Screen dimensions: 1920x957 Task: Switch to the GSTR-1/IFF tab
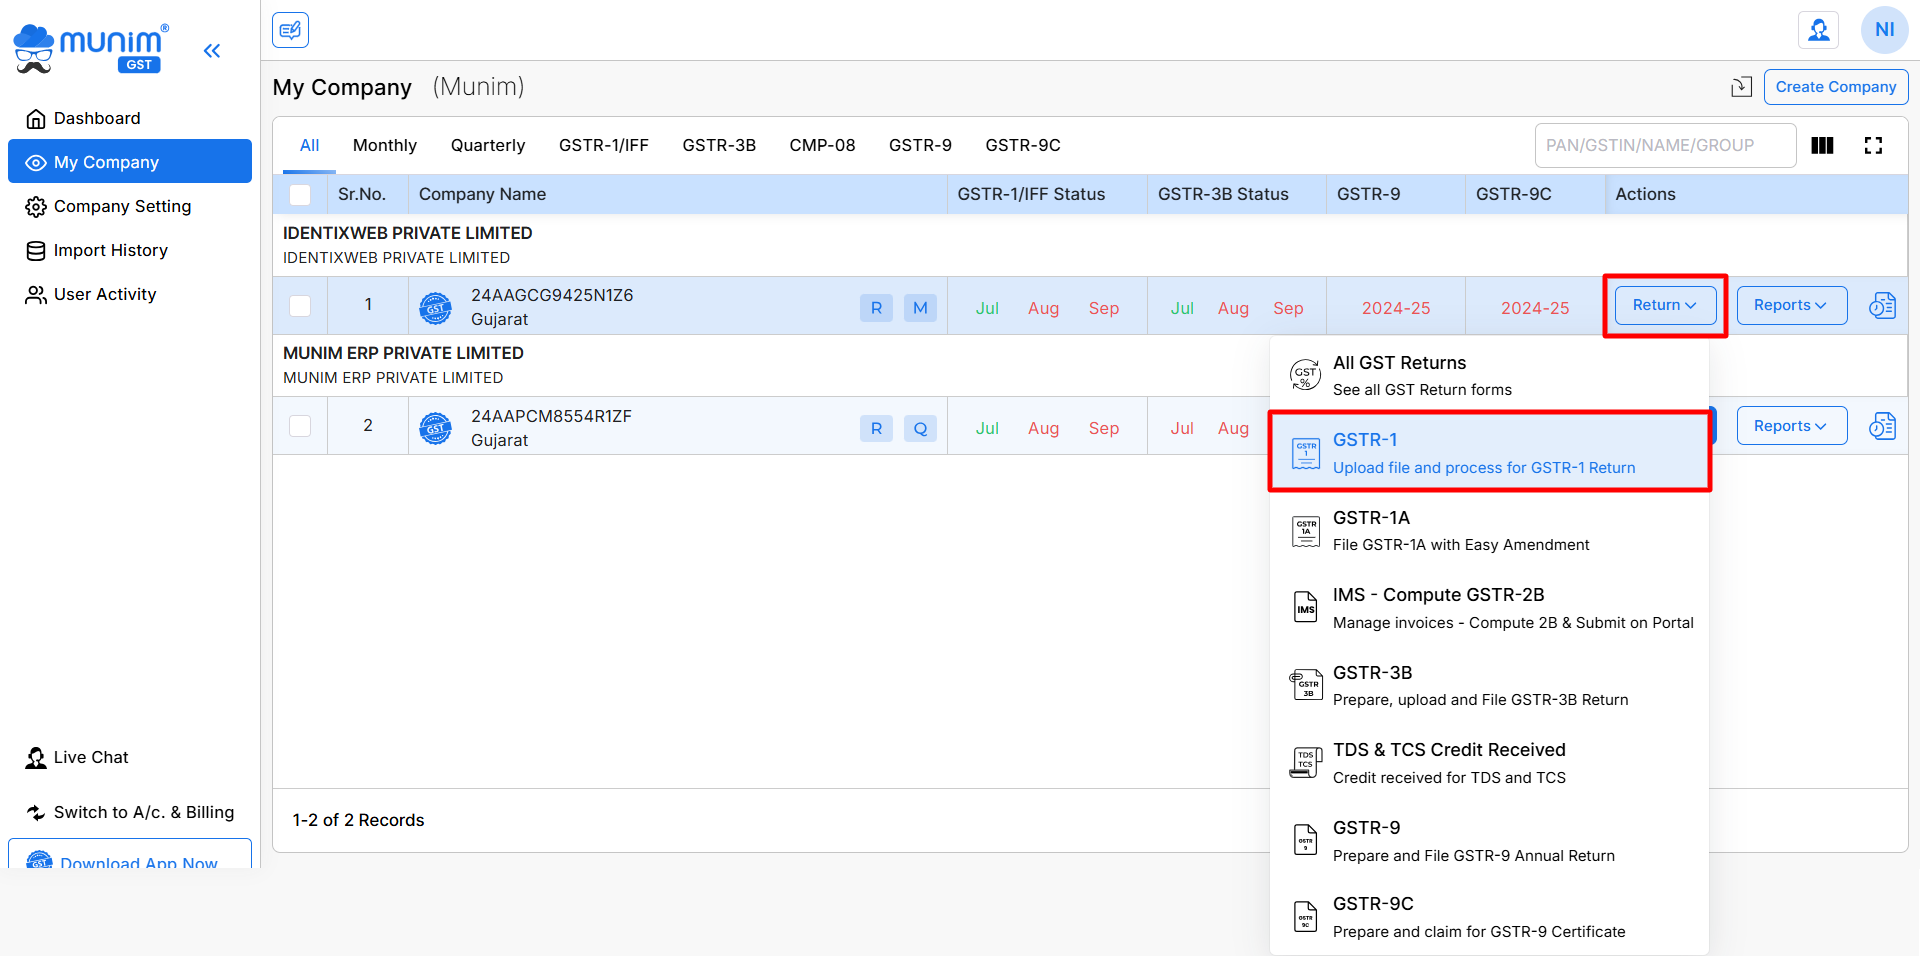point(604,146)
